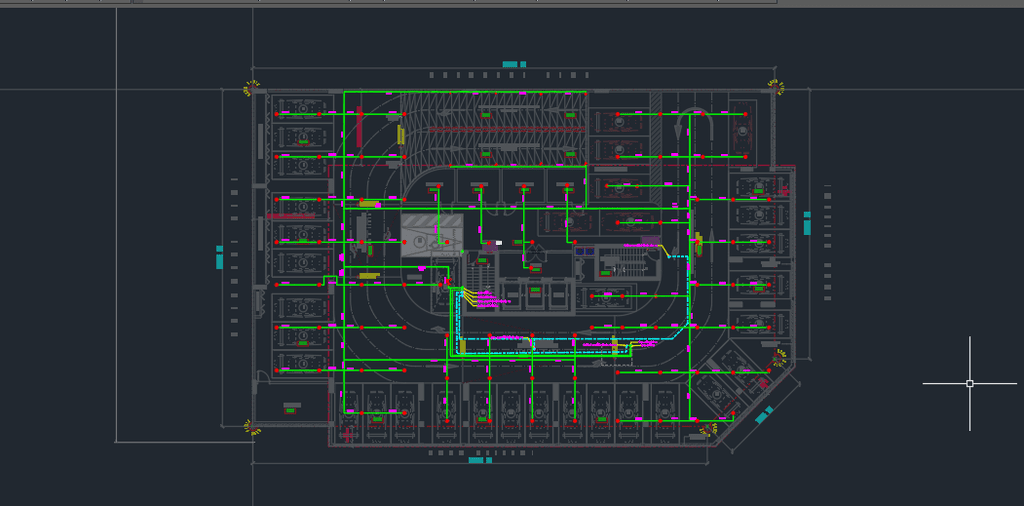Select the cyan dimension label below the plan
Screen dimensions: 1024x506
[481, 460]
